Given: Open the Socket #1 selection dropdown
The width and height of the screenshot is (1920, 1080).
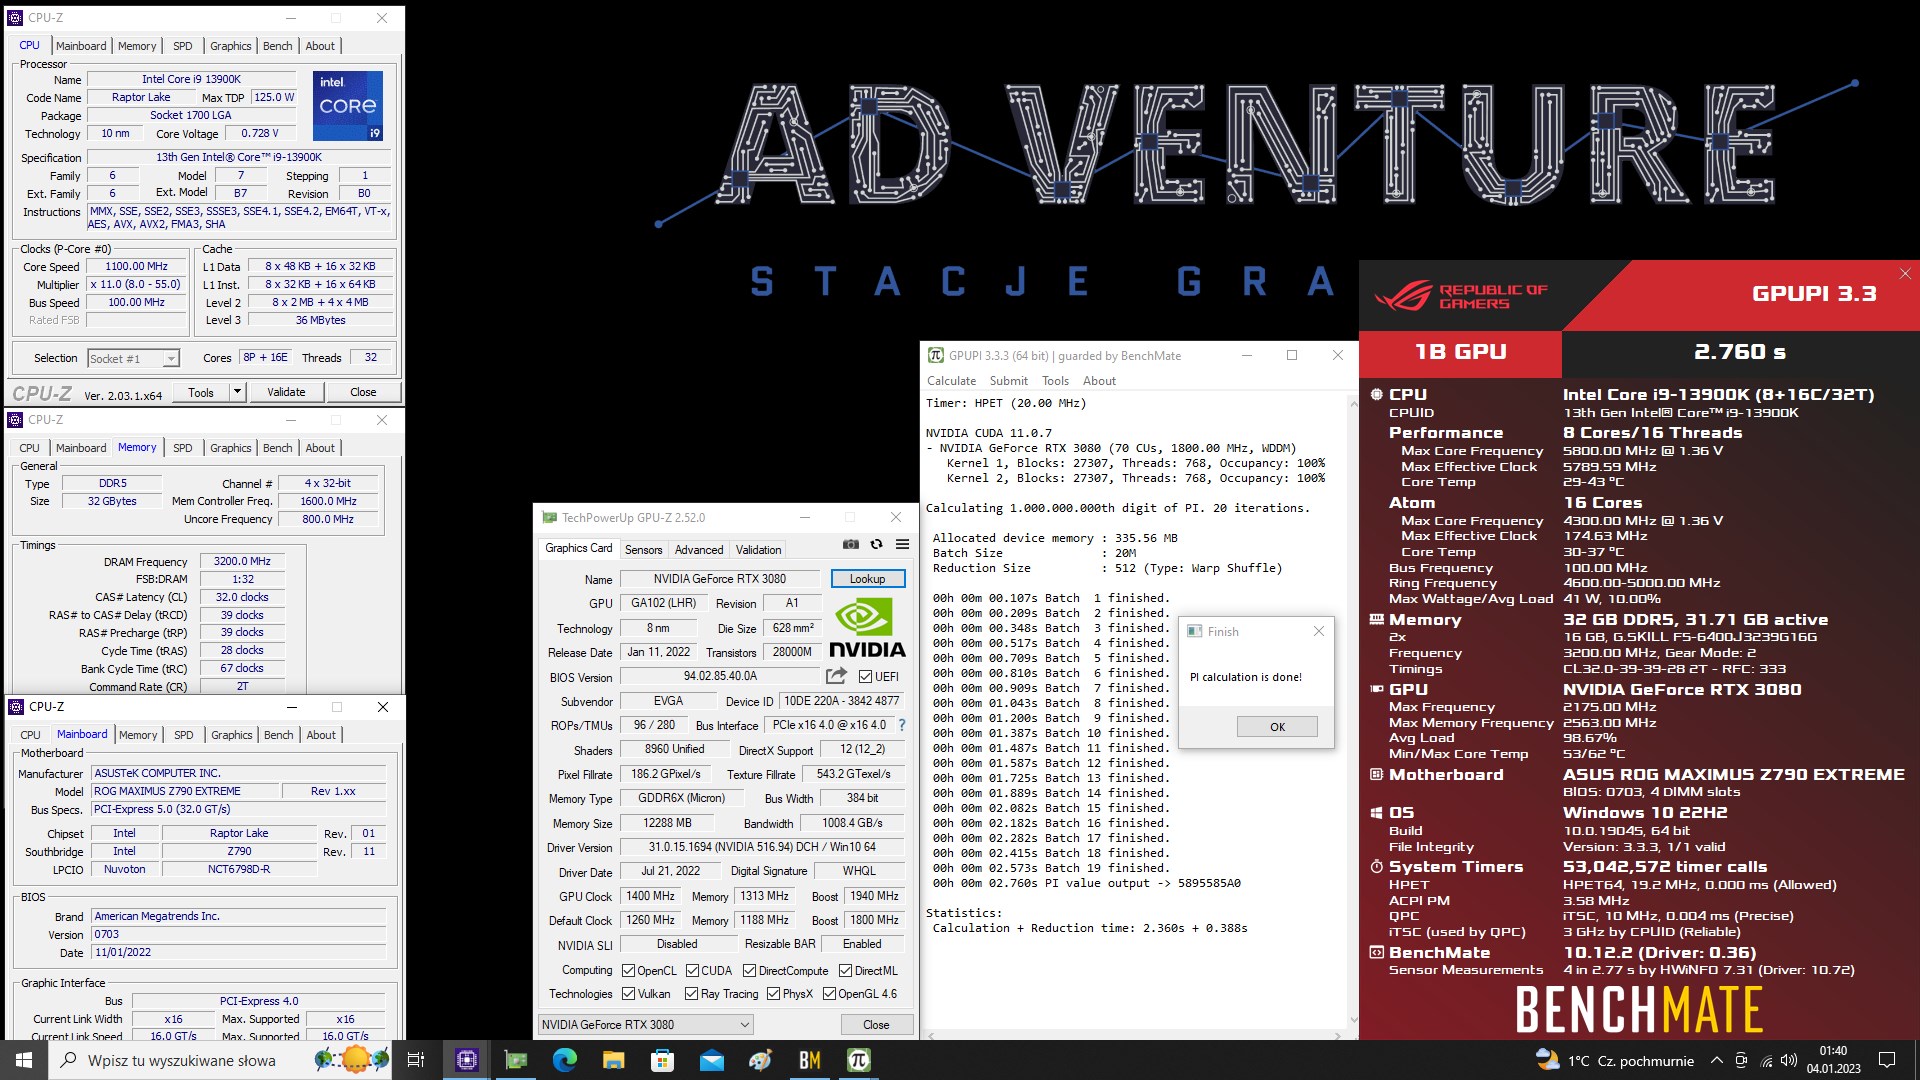Looking at the screenshot, I should coord(133,359).
